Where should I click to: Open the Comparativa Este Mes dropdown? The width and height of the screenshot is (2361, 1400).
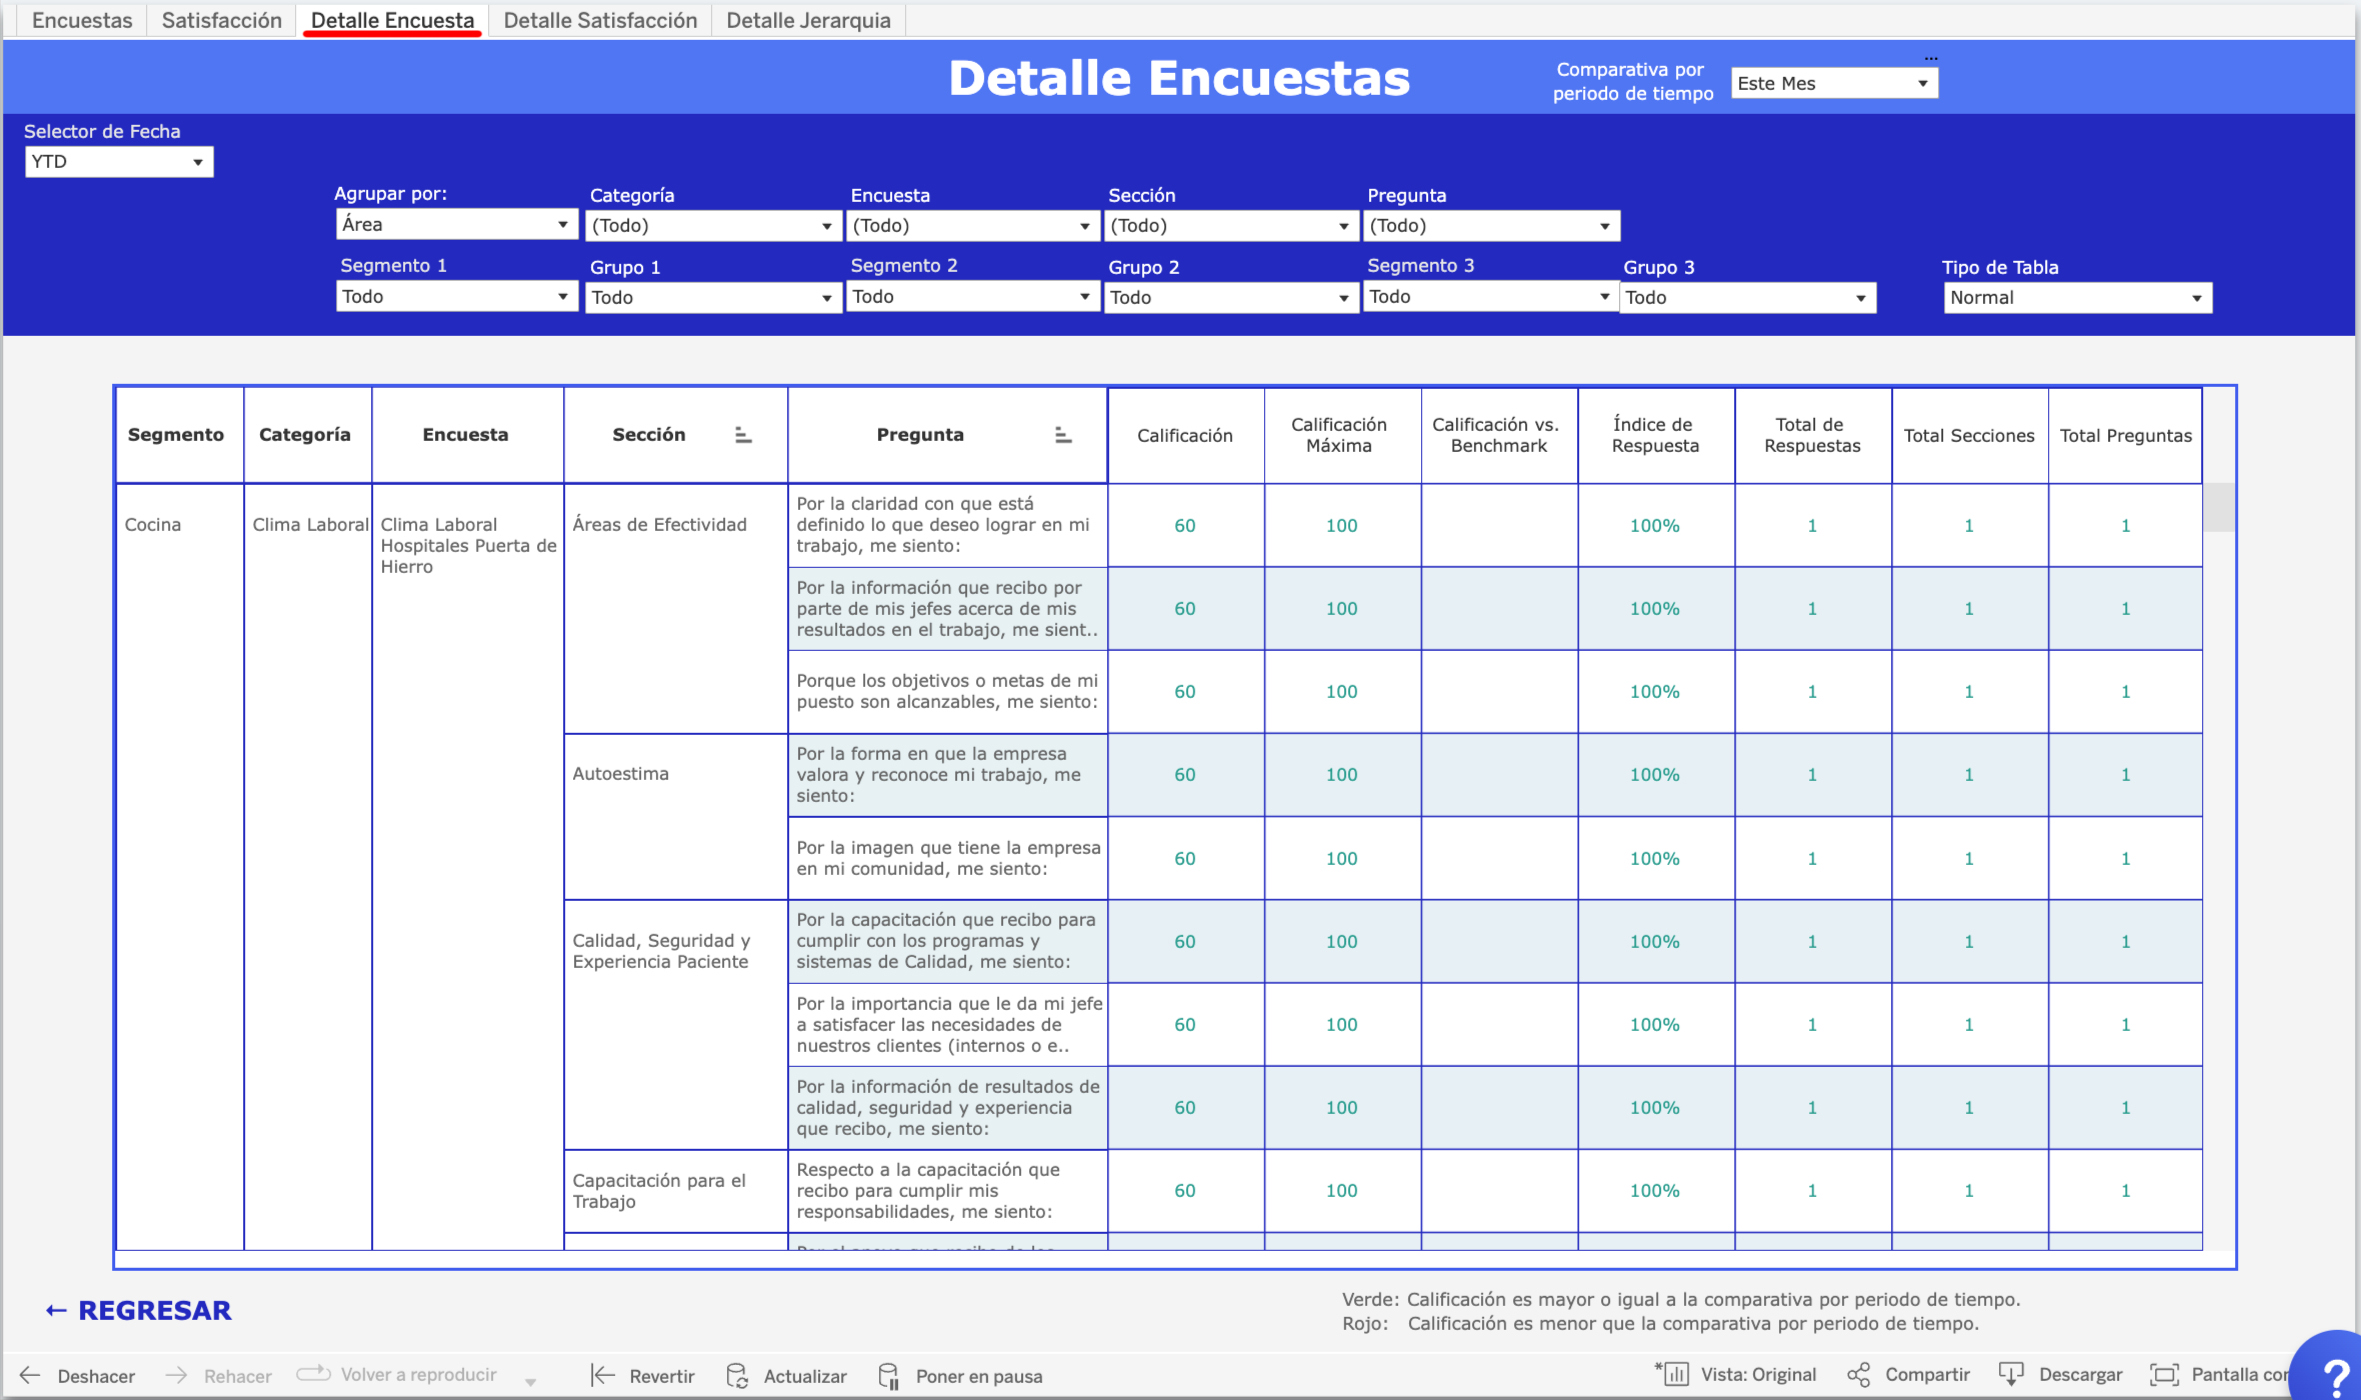(x=1834, y=83)
